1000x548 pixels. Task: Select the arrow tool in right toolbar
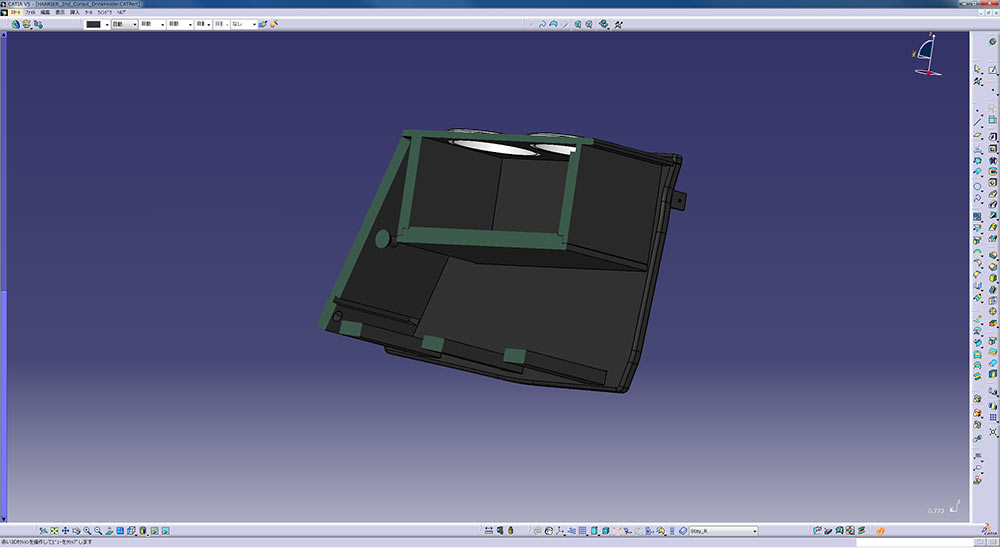pos(978,69)
